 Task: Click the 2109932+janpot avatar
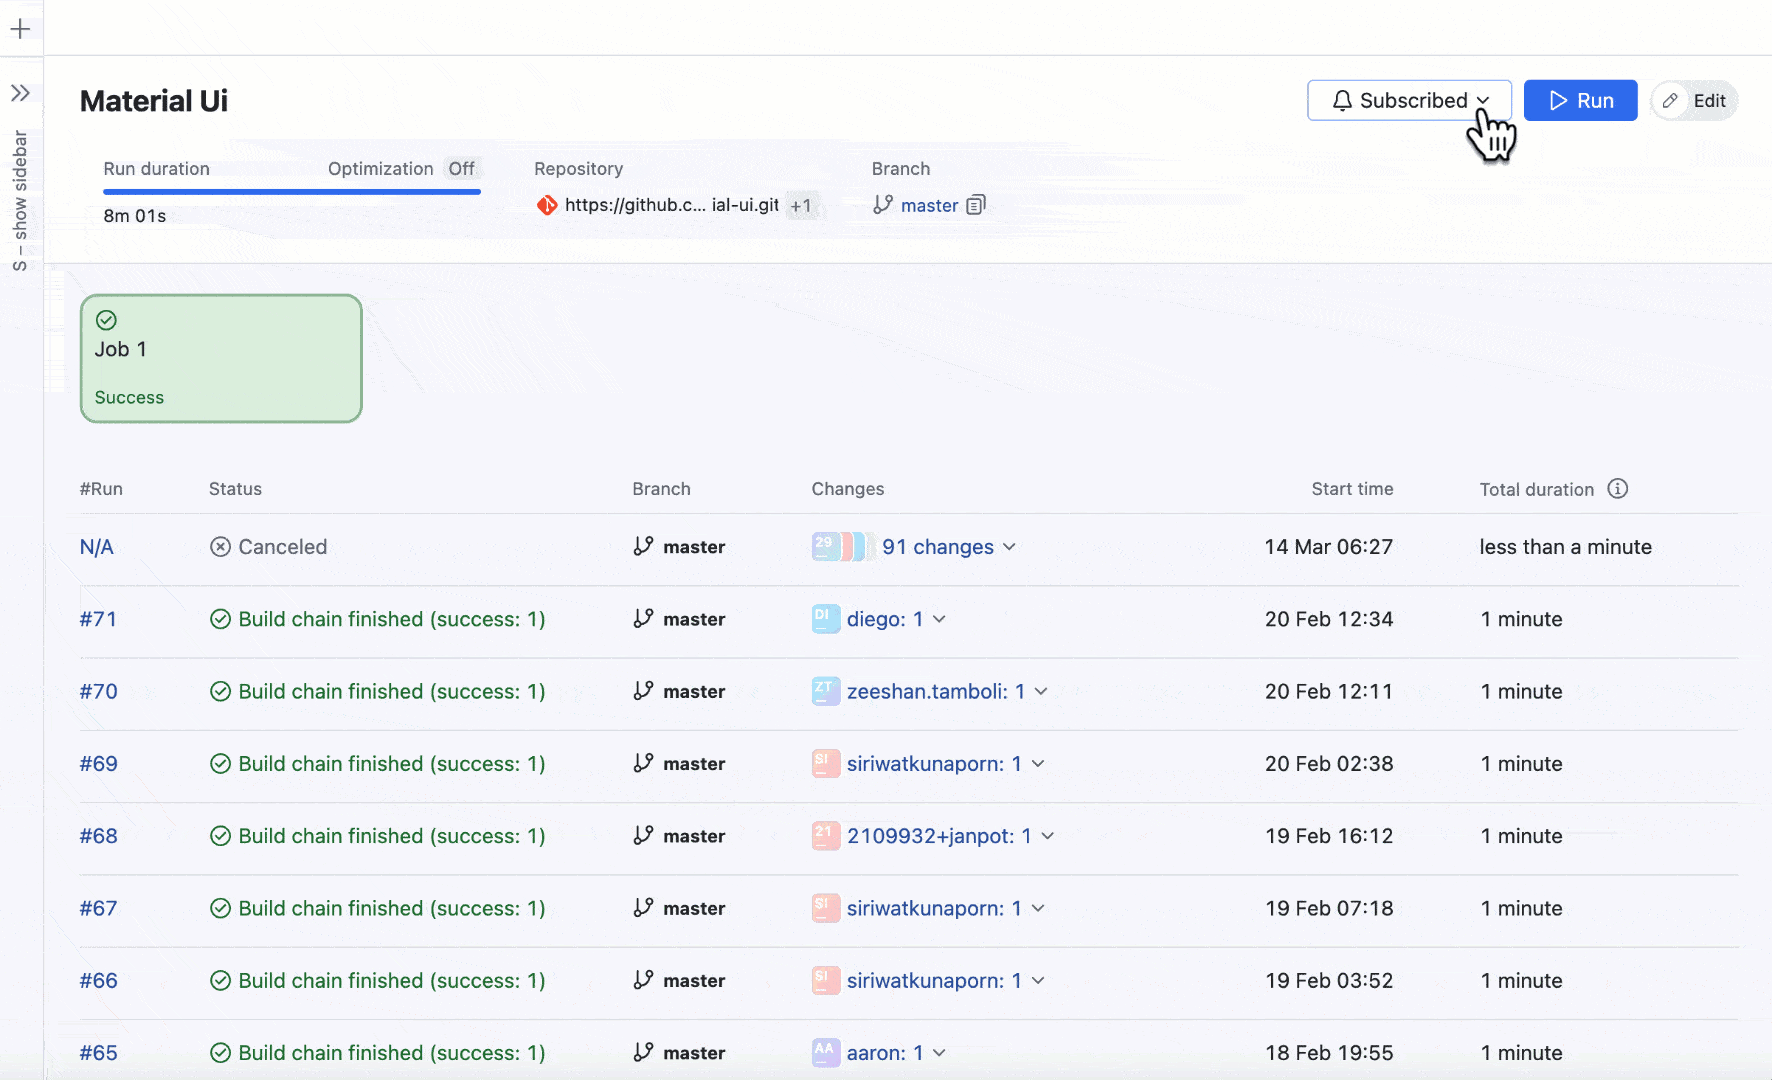825,836
